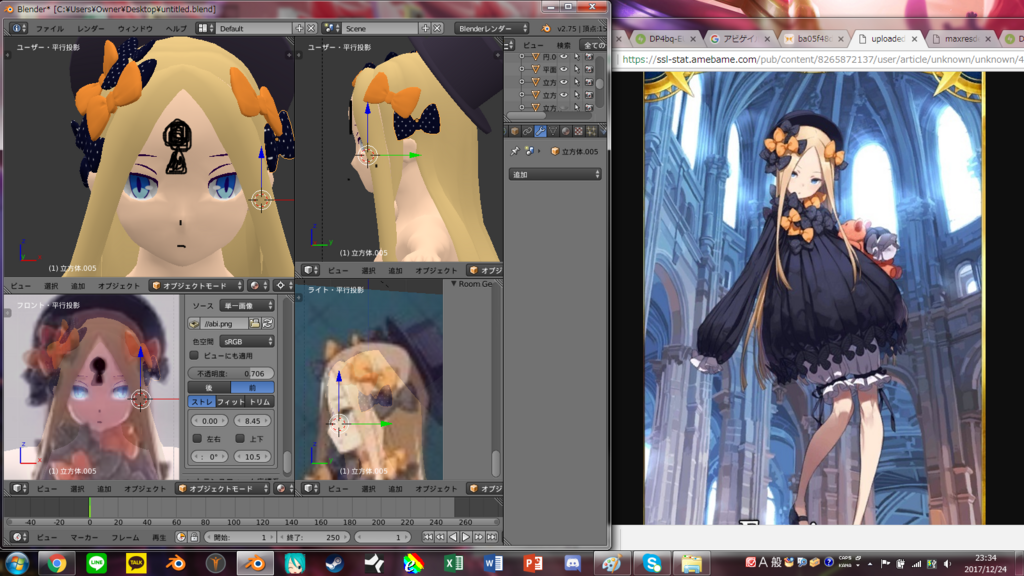Toggle the timeline keyframe auto-record icon
Image resolution: width=1024 pixels, height=576 pixels.
(x=181, y=537)
